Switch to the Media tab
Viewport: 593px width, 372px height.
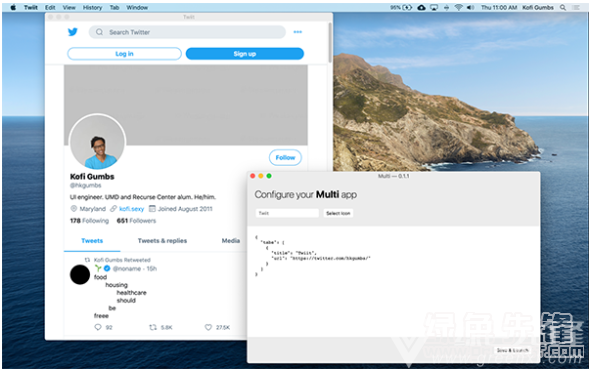tap(231, 241)
